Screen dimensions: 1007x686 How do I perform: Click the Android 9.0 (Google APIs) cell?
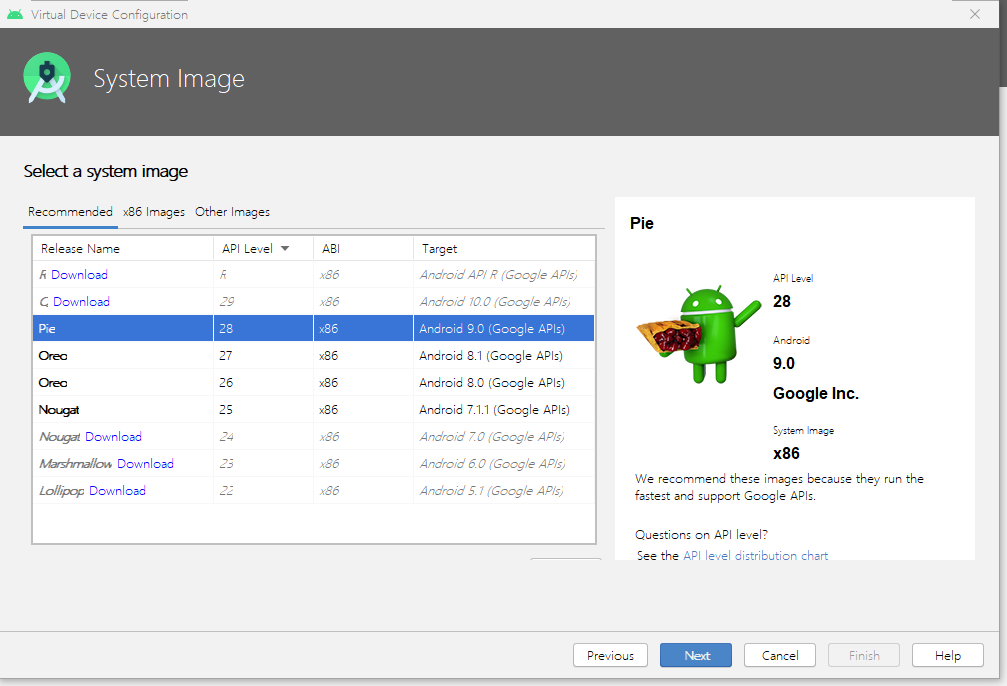point(504,328)
